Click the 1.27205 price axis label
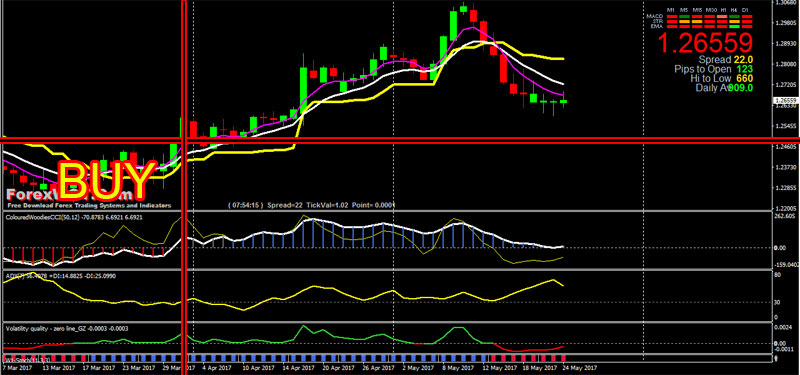Screen dimensions: 800x375 click(786, 85)
